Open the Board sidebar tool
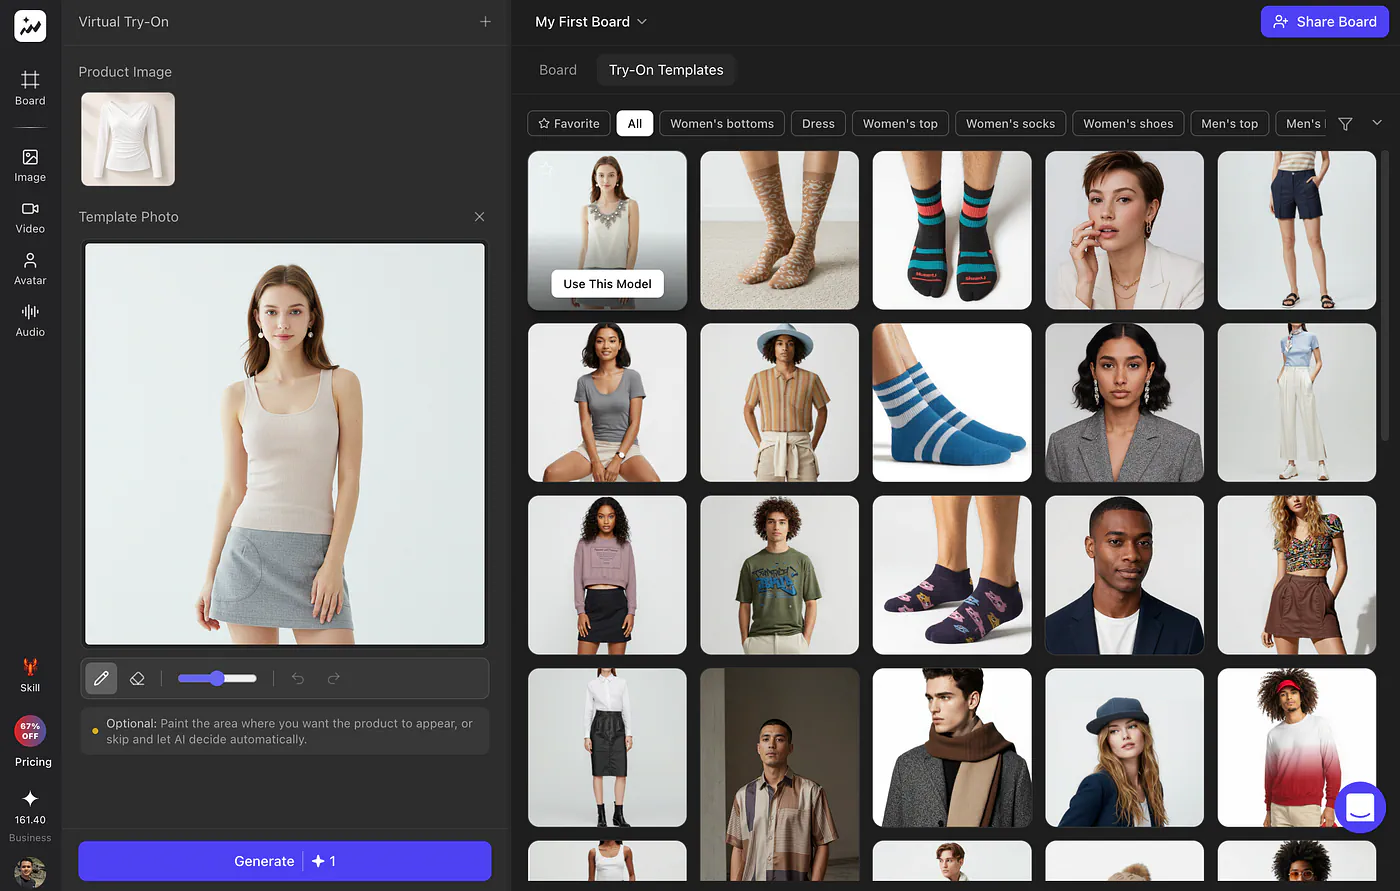This screenshot has height=891, width=1400. pyautogui.click(x=30, y=88)
